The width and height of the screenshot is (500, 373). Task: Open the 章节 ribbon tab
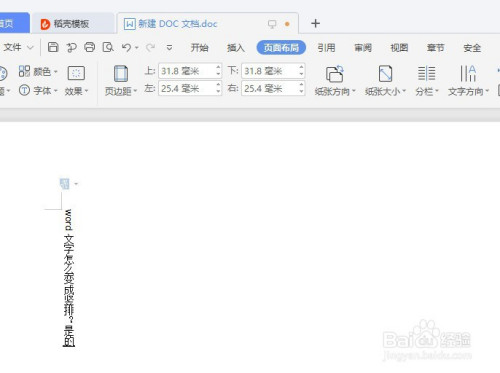(x=435, y=48)
